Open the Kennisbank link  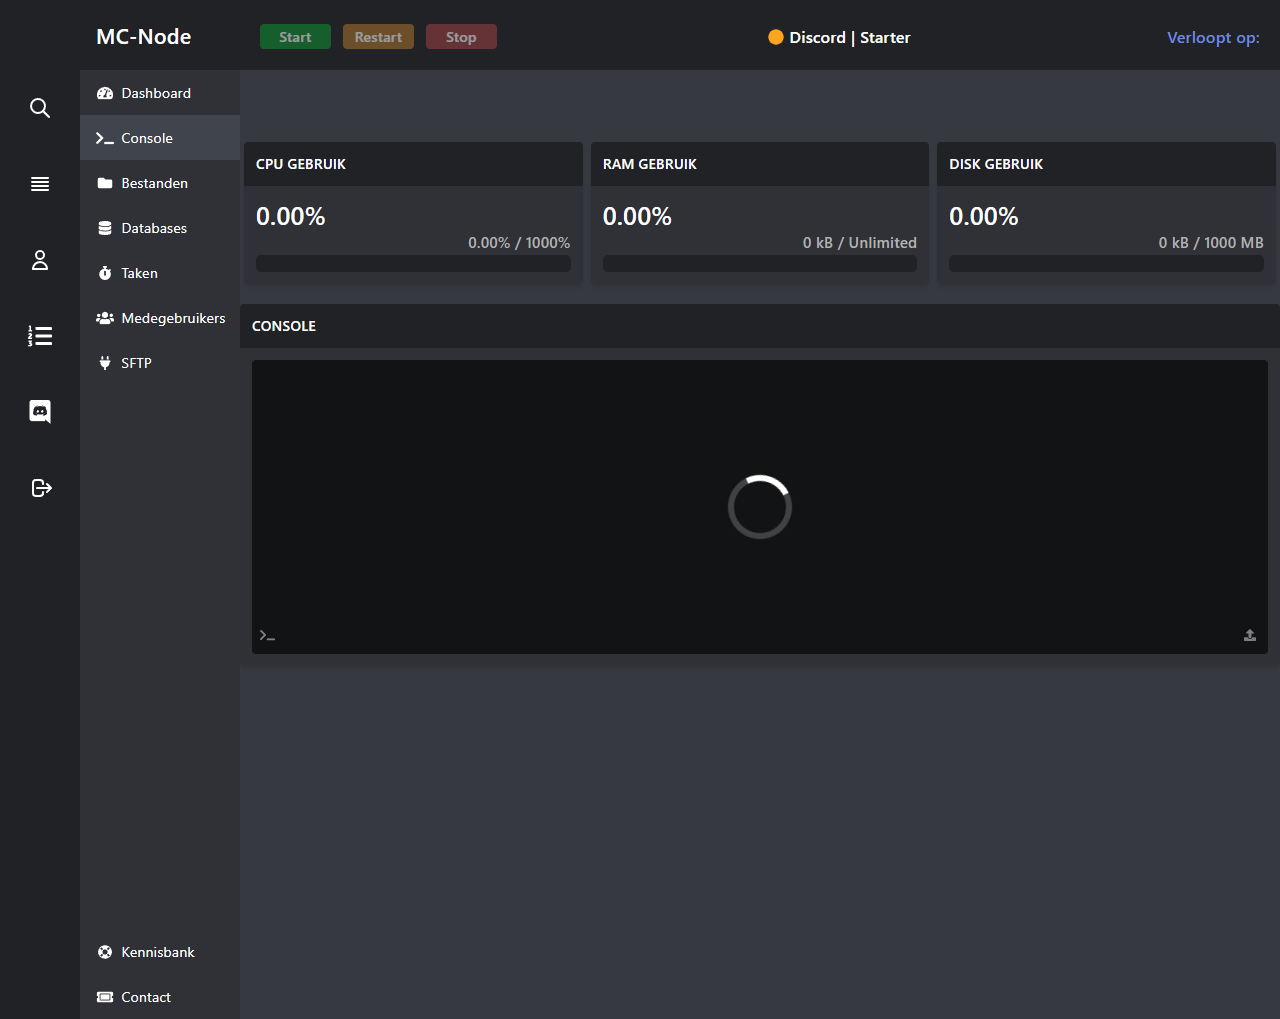[157, 952]
